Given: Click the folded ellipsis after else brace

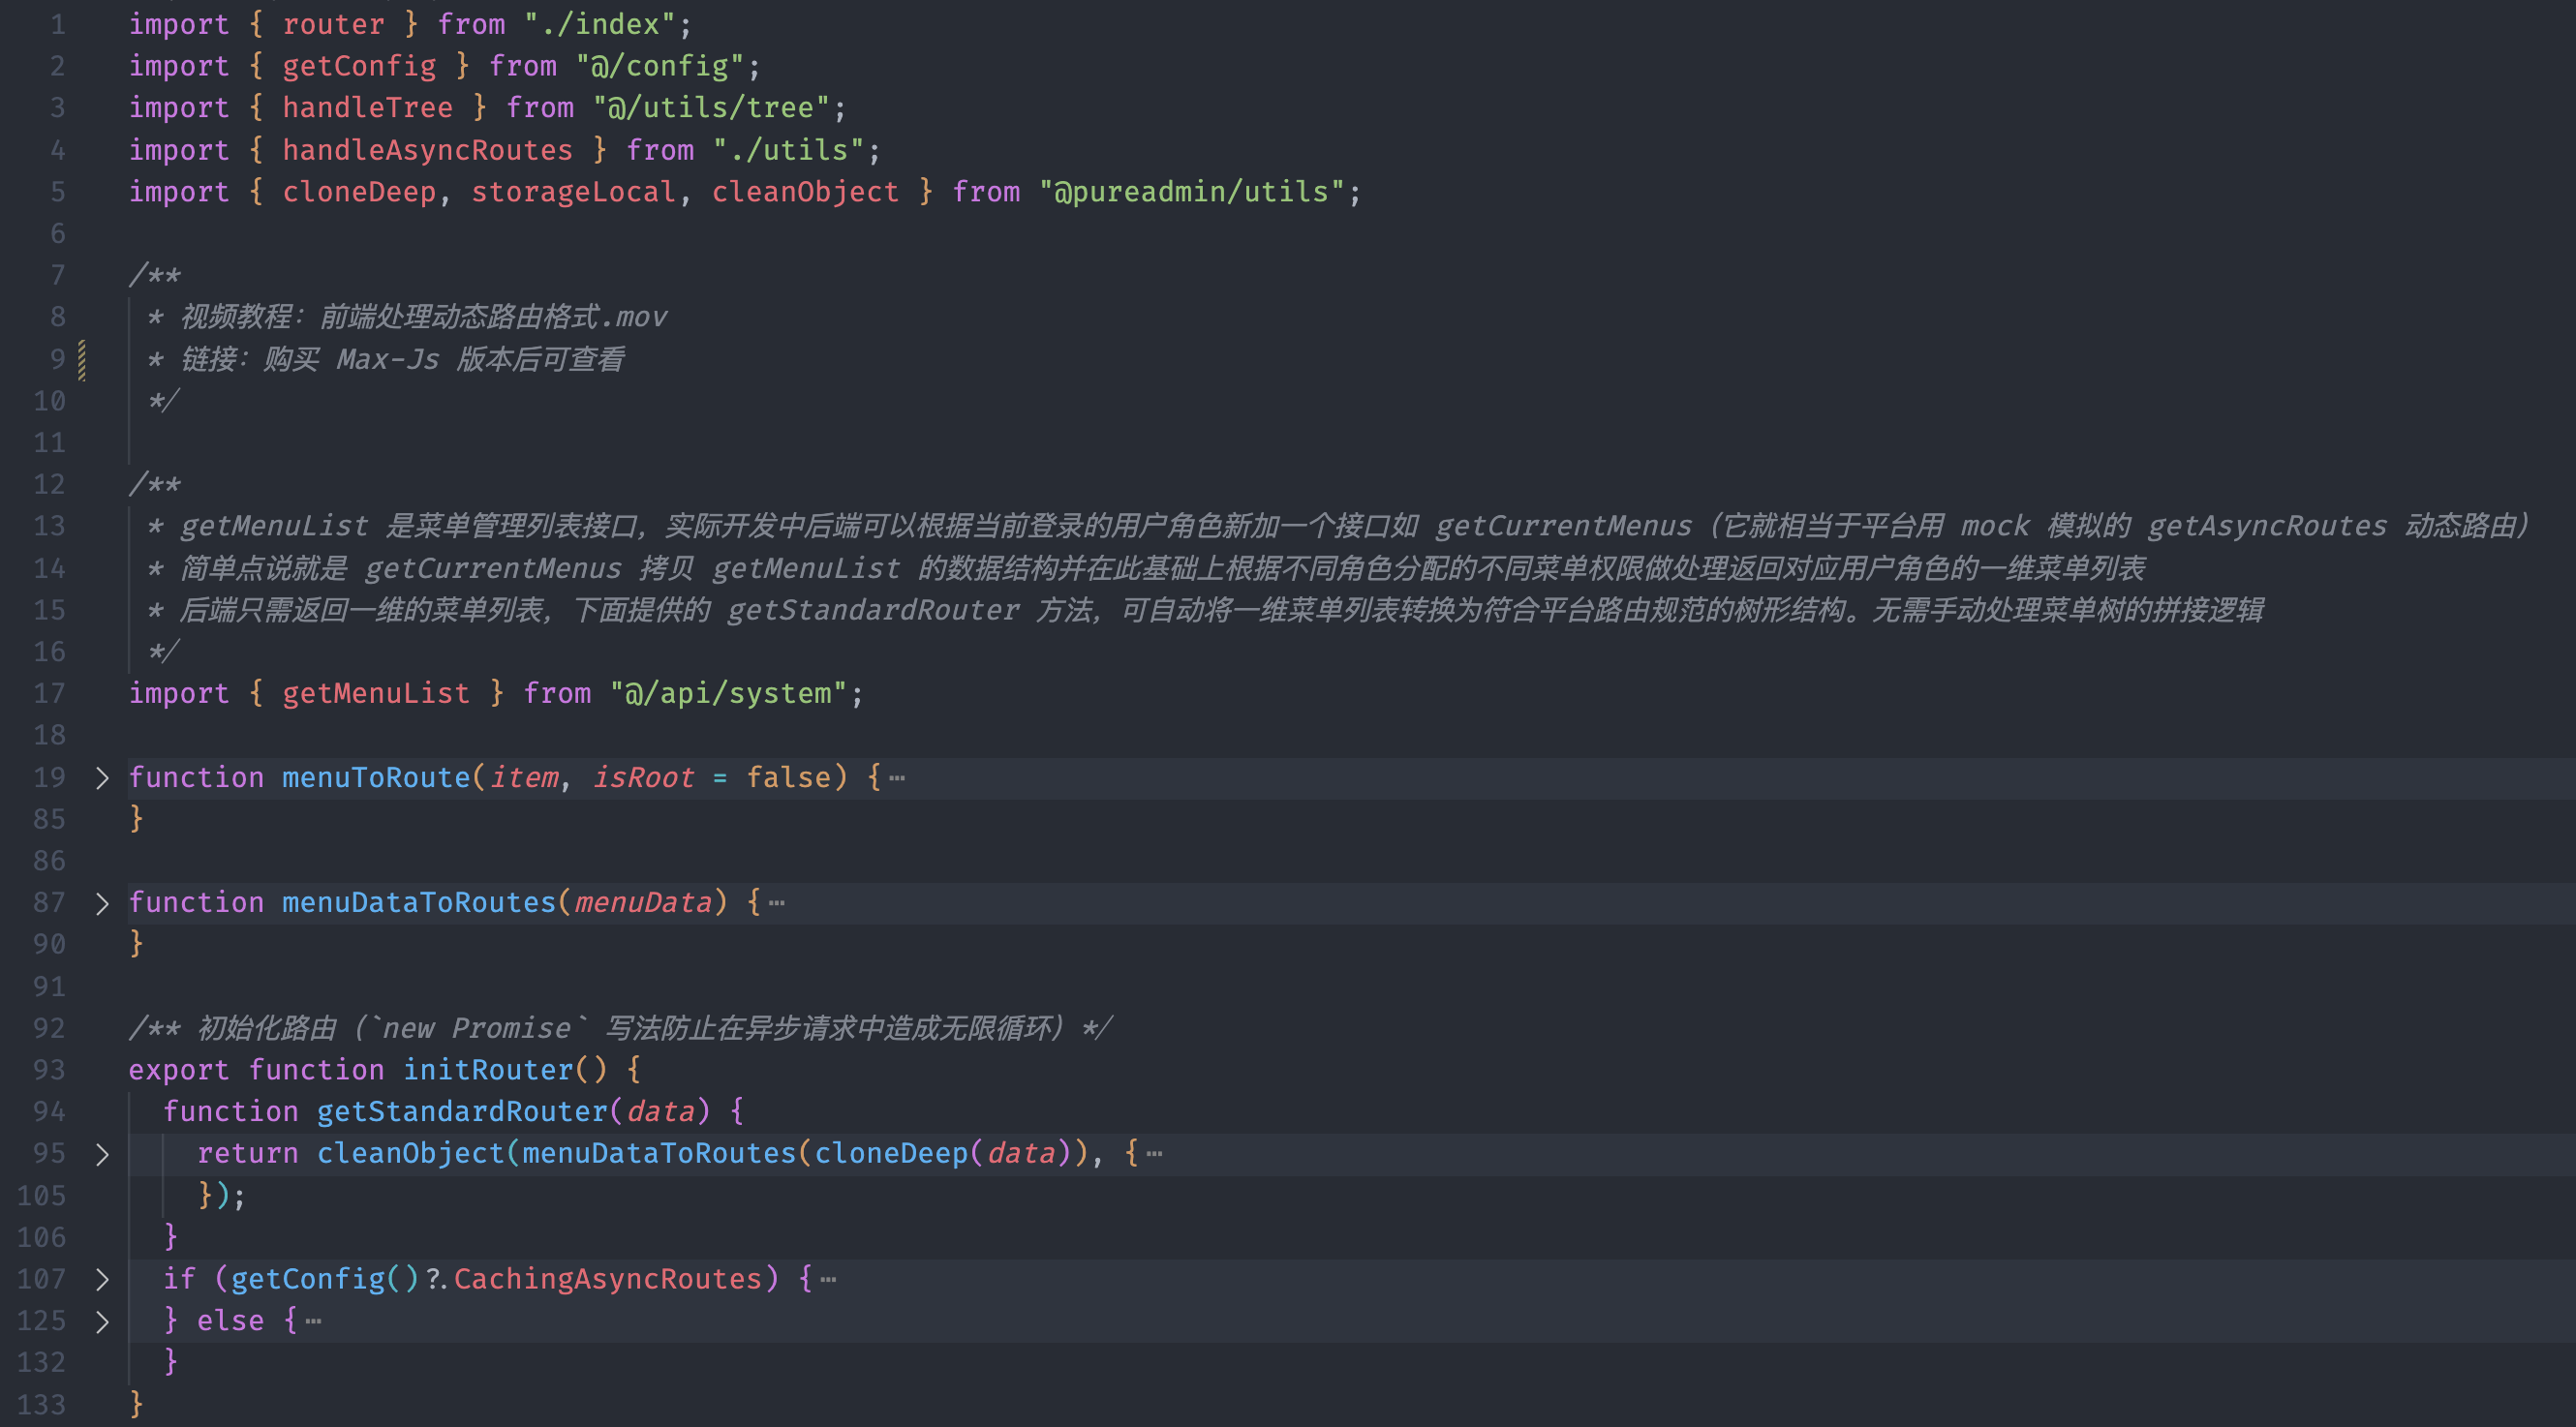Looking at the screenshot, I should point(314,1321).
